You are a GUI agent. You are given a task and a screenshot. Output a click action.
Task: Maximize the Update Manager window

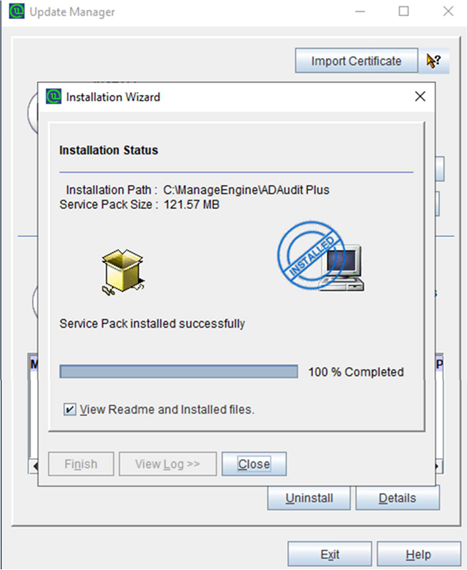(403, 11)
